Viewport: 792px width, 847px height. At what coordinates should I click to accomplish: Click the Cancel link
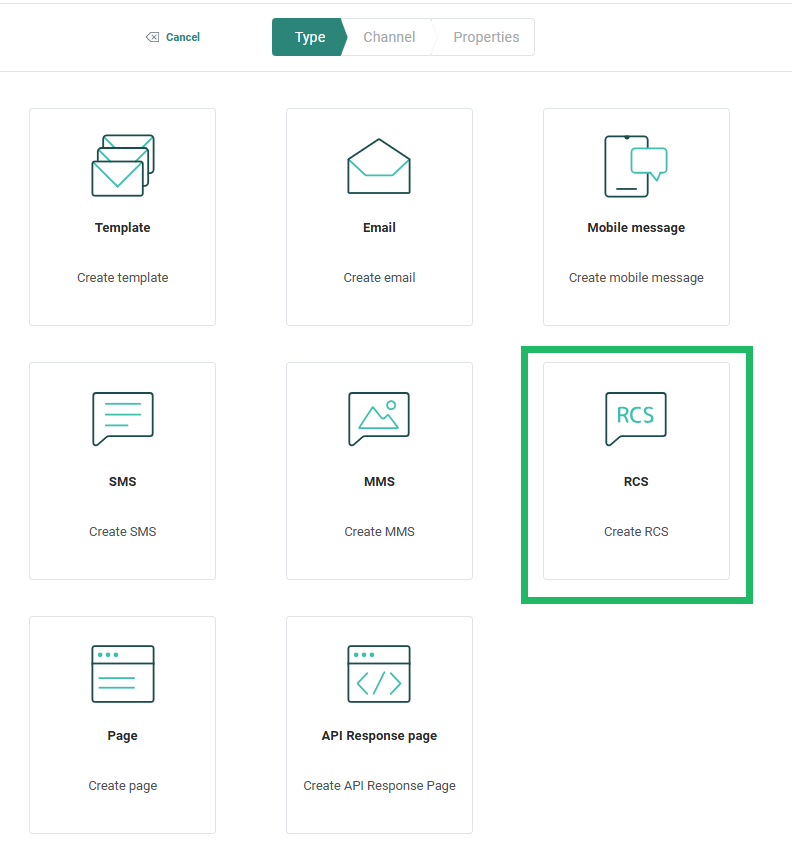click(183, 37)
